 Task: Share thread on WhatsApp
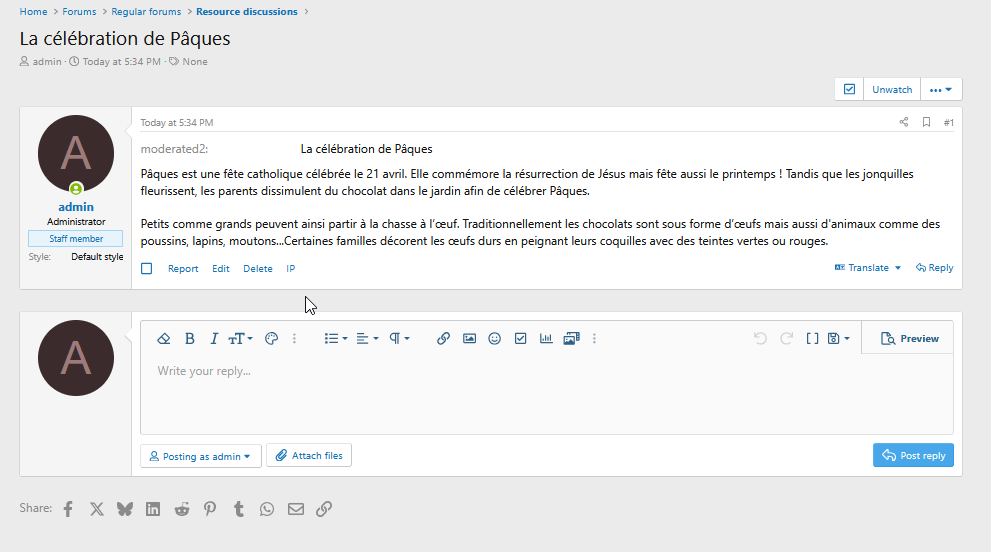(x=267, y=509)
